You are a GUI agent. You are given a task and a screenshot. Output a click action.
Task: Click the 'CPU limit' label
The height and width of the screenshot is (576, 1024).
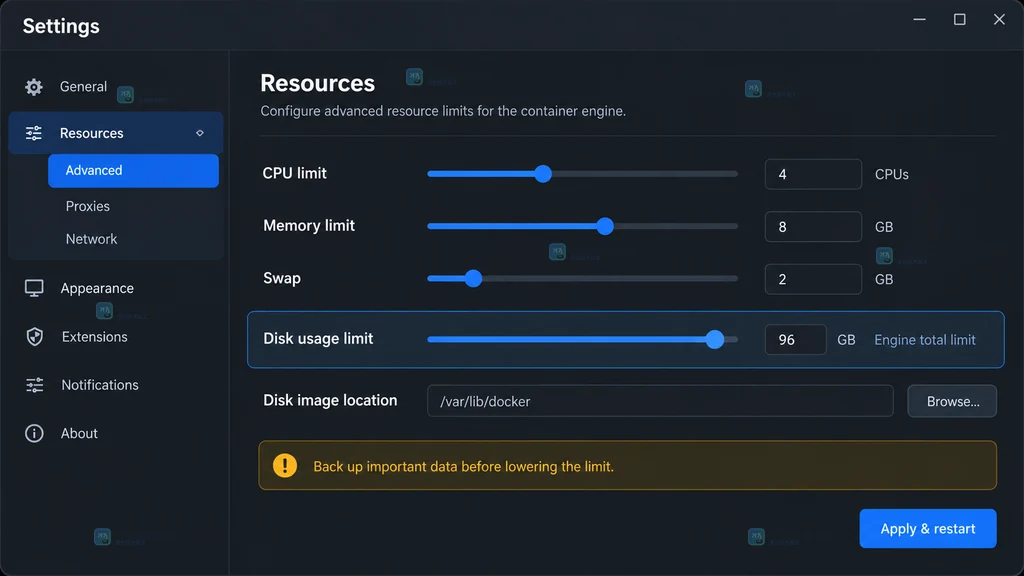coord(295,173)
